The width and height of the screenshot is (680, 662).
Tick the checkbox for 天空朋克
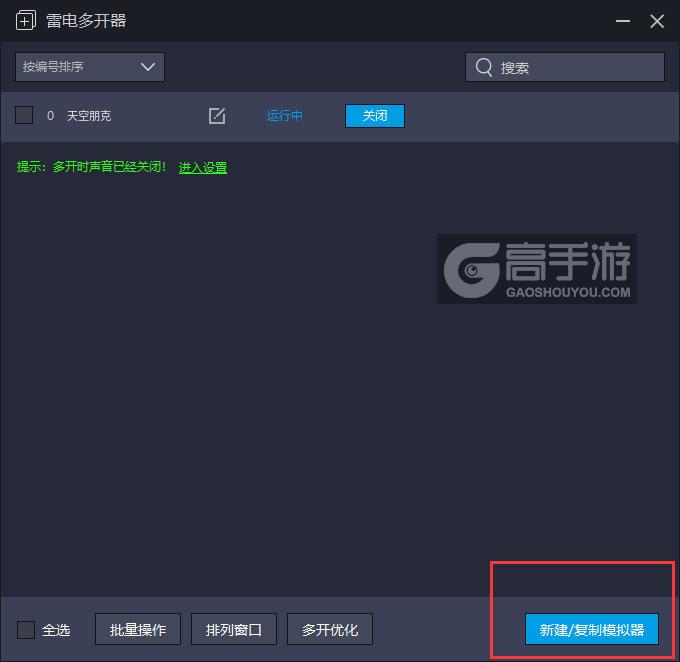point(24,115)
